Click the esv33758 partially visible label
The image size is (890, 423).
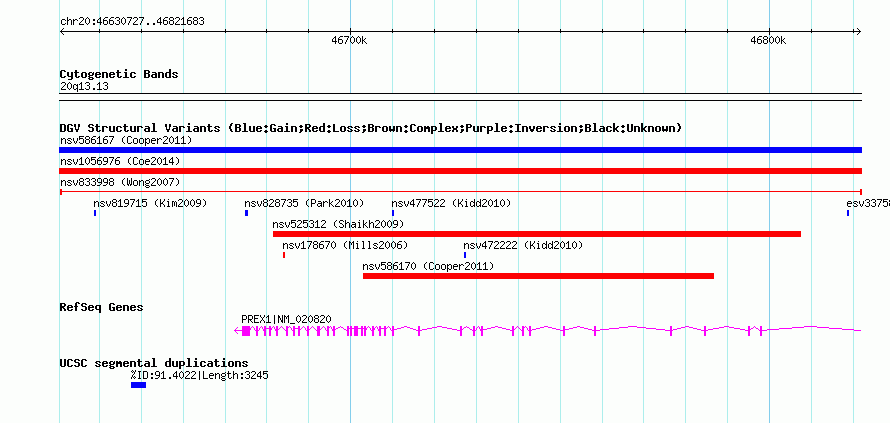[x=868, y=203]
